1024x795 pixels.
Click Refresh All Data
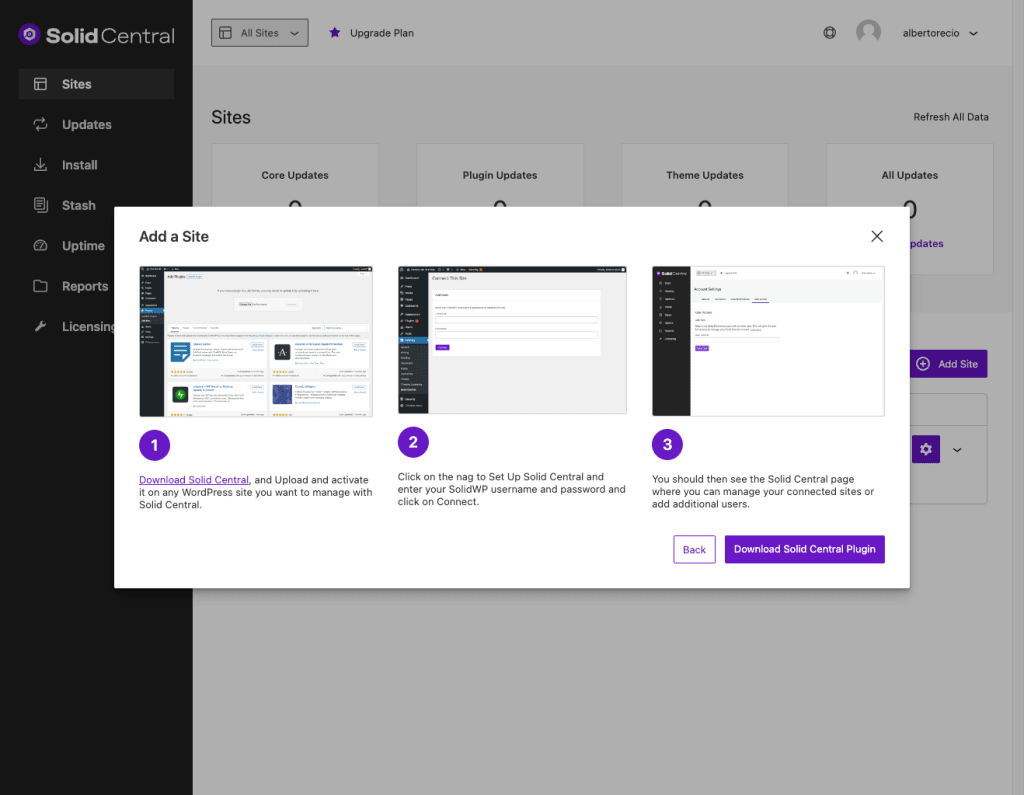950,117
